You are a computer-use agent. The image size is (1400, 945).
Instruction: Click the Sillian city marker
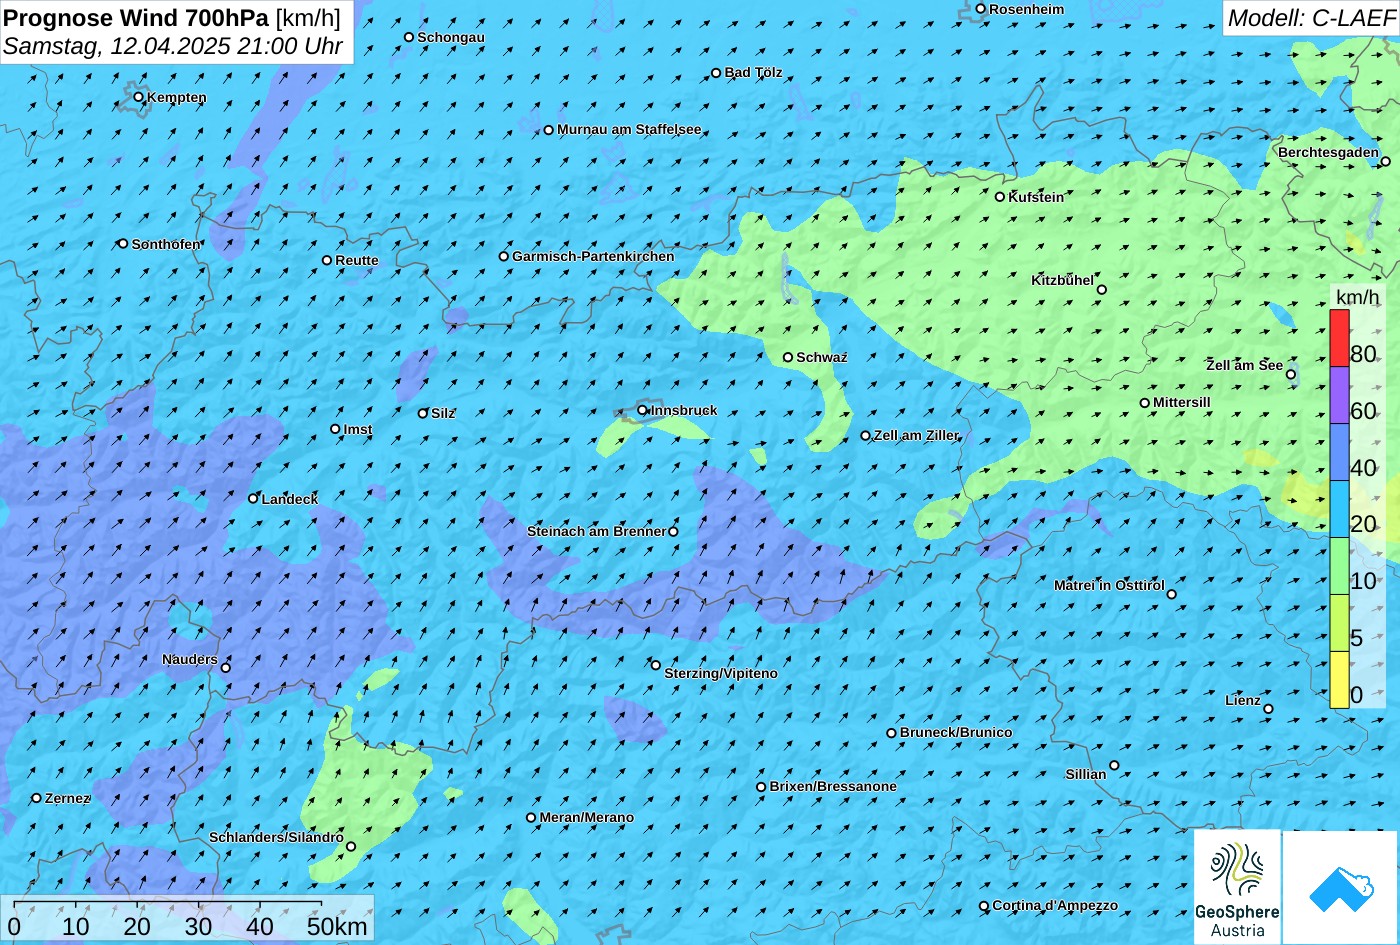tap(1114, 765)
